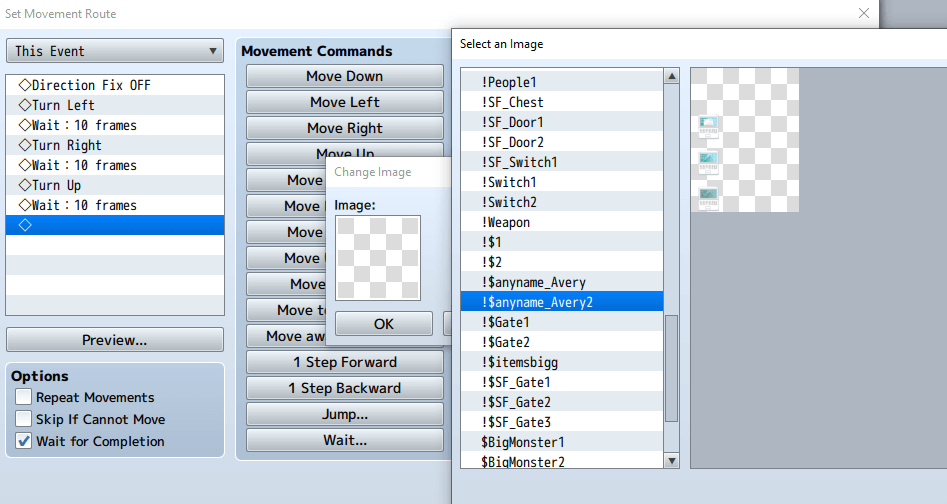Click the image list scrollbar thumb
Screen dimensions: 947x504
pos(672,368)
